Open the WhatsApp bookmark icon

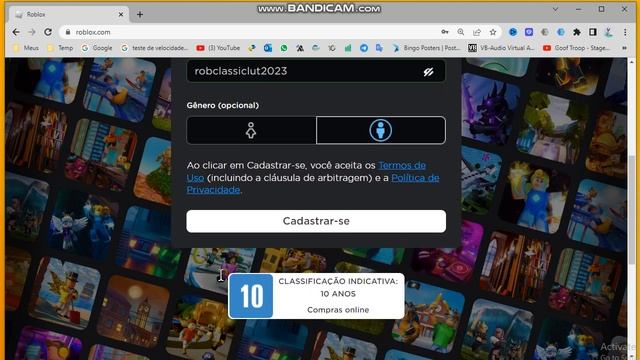284,48
